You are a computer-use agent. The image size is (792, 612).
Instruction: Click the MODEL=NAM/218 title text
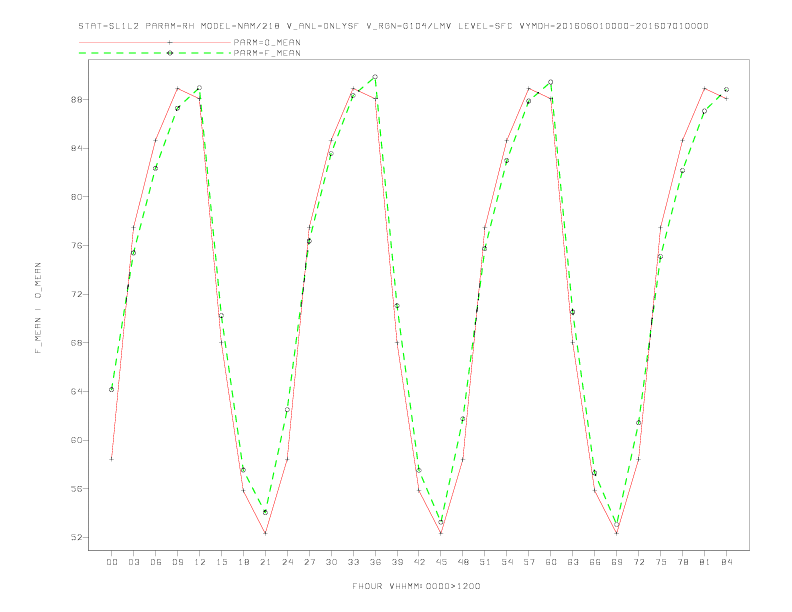pos(240,26)
